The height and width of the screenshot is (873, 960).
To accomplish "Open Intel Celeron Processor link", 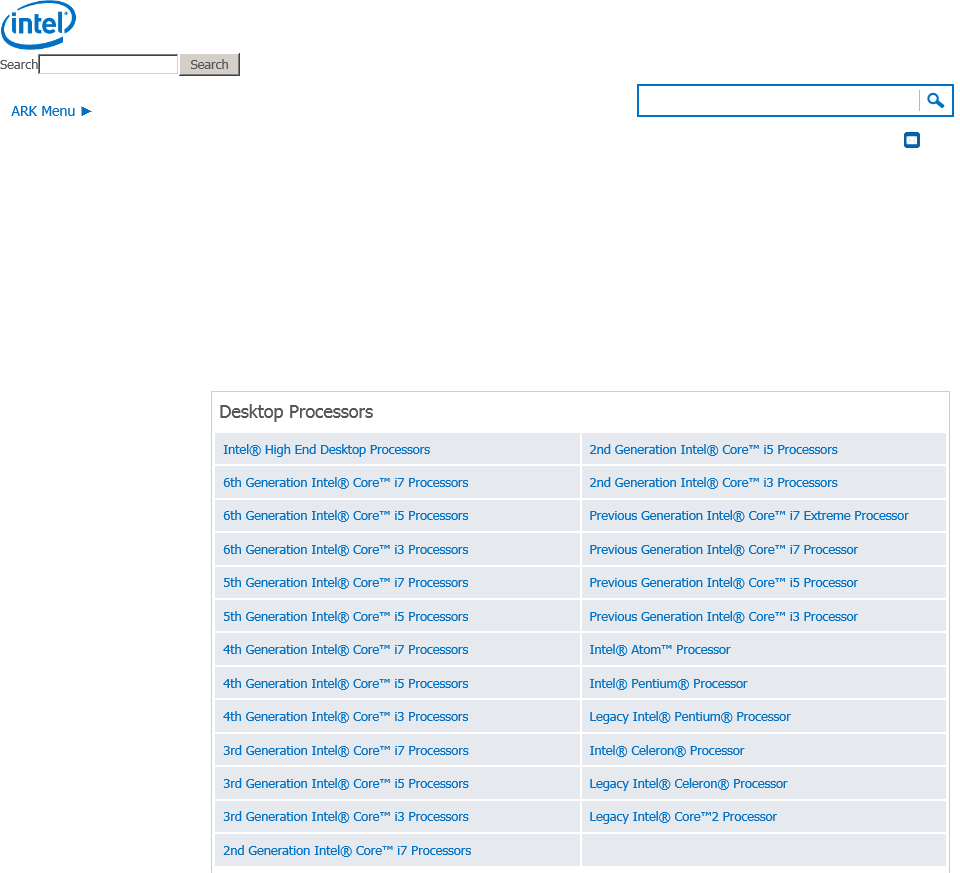I will tap(667, 751).
